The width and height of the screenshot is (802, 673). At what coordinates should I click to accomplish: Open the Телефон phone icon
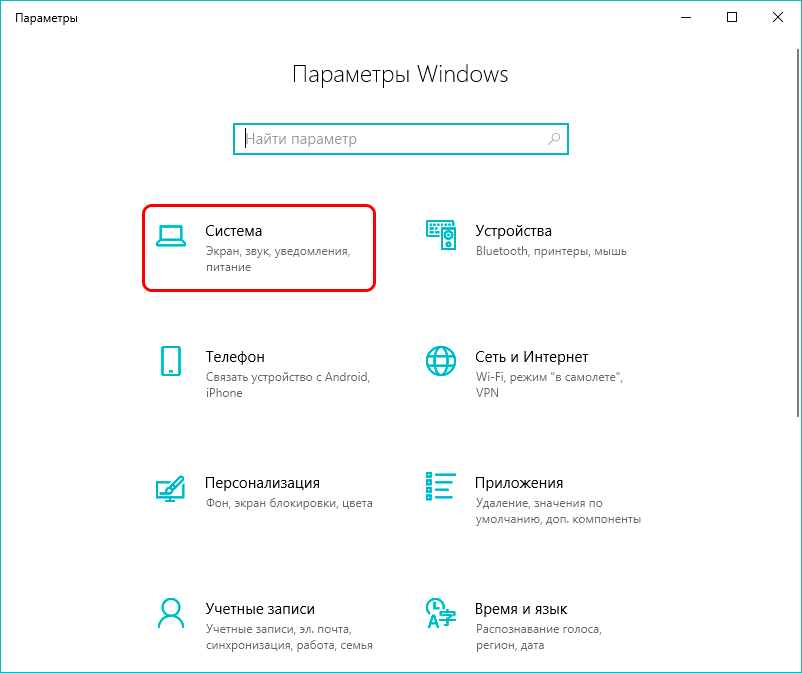171,361
